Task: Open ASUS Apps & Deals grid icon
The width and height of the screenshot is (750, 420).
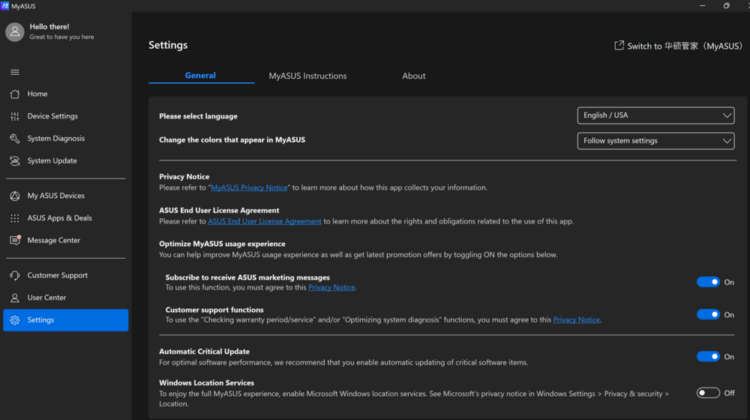Action: click(15, 218)
